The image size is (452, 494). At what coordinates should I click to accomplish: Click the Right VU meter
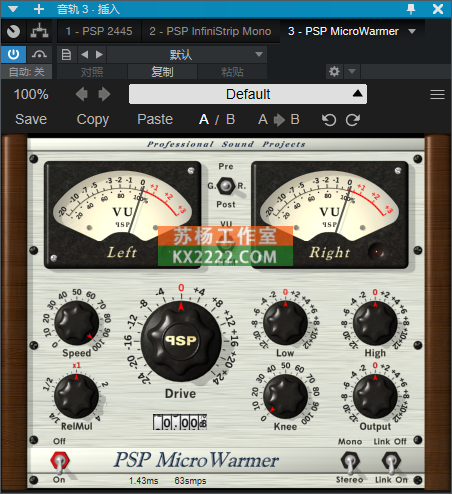click(x=330, y=215)
